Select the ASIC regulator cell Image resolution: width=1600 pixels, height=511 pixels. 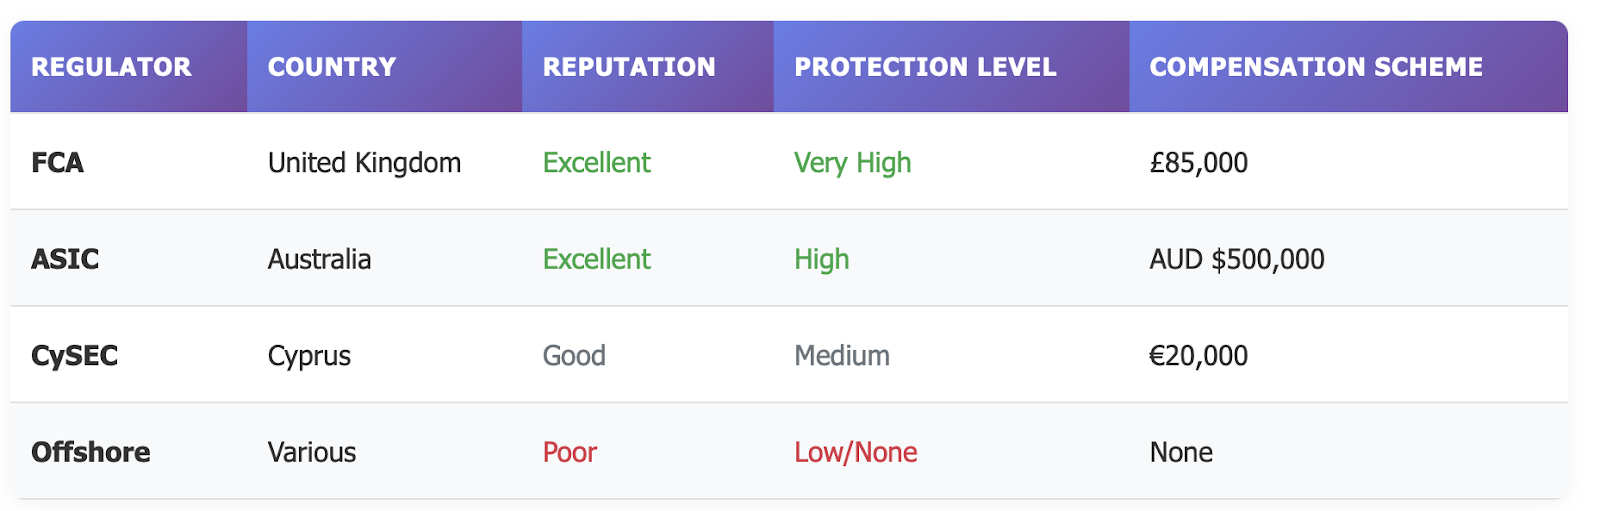(65, 260)
